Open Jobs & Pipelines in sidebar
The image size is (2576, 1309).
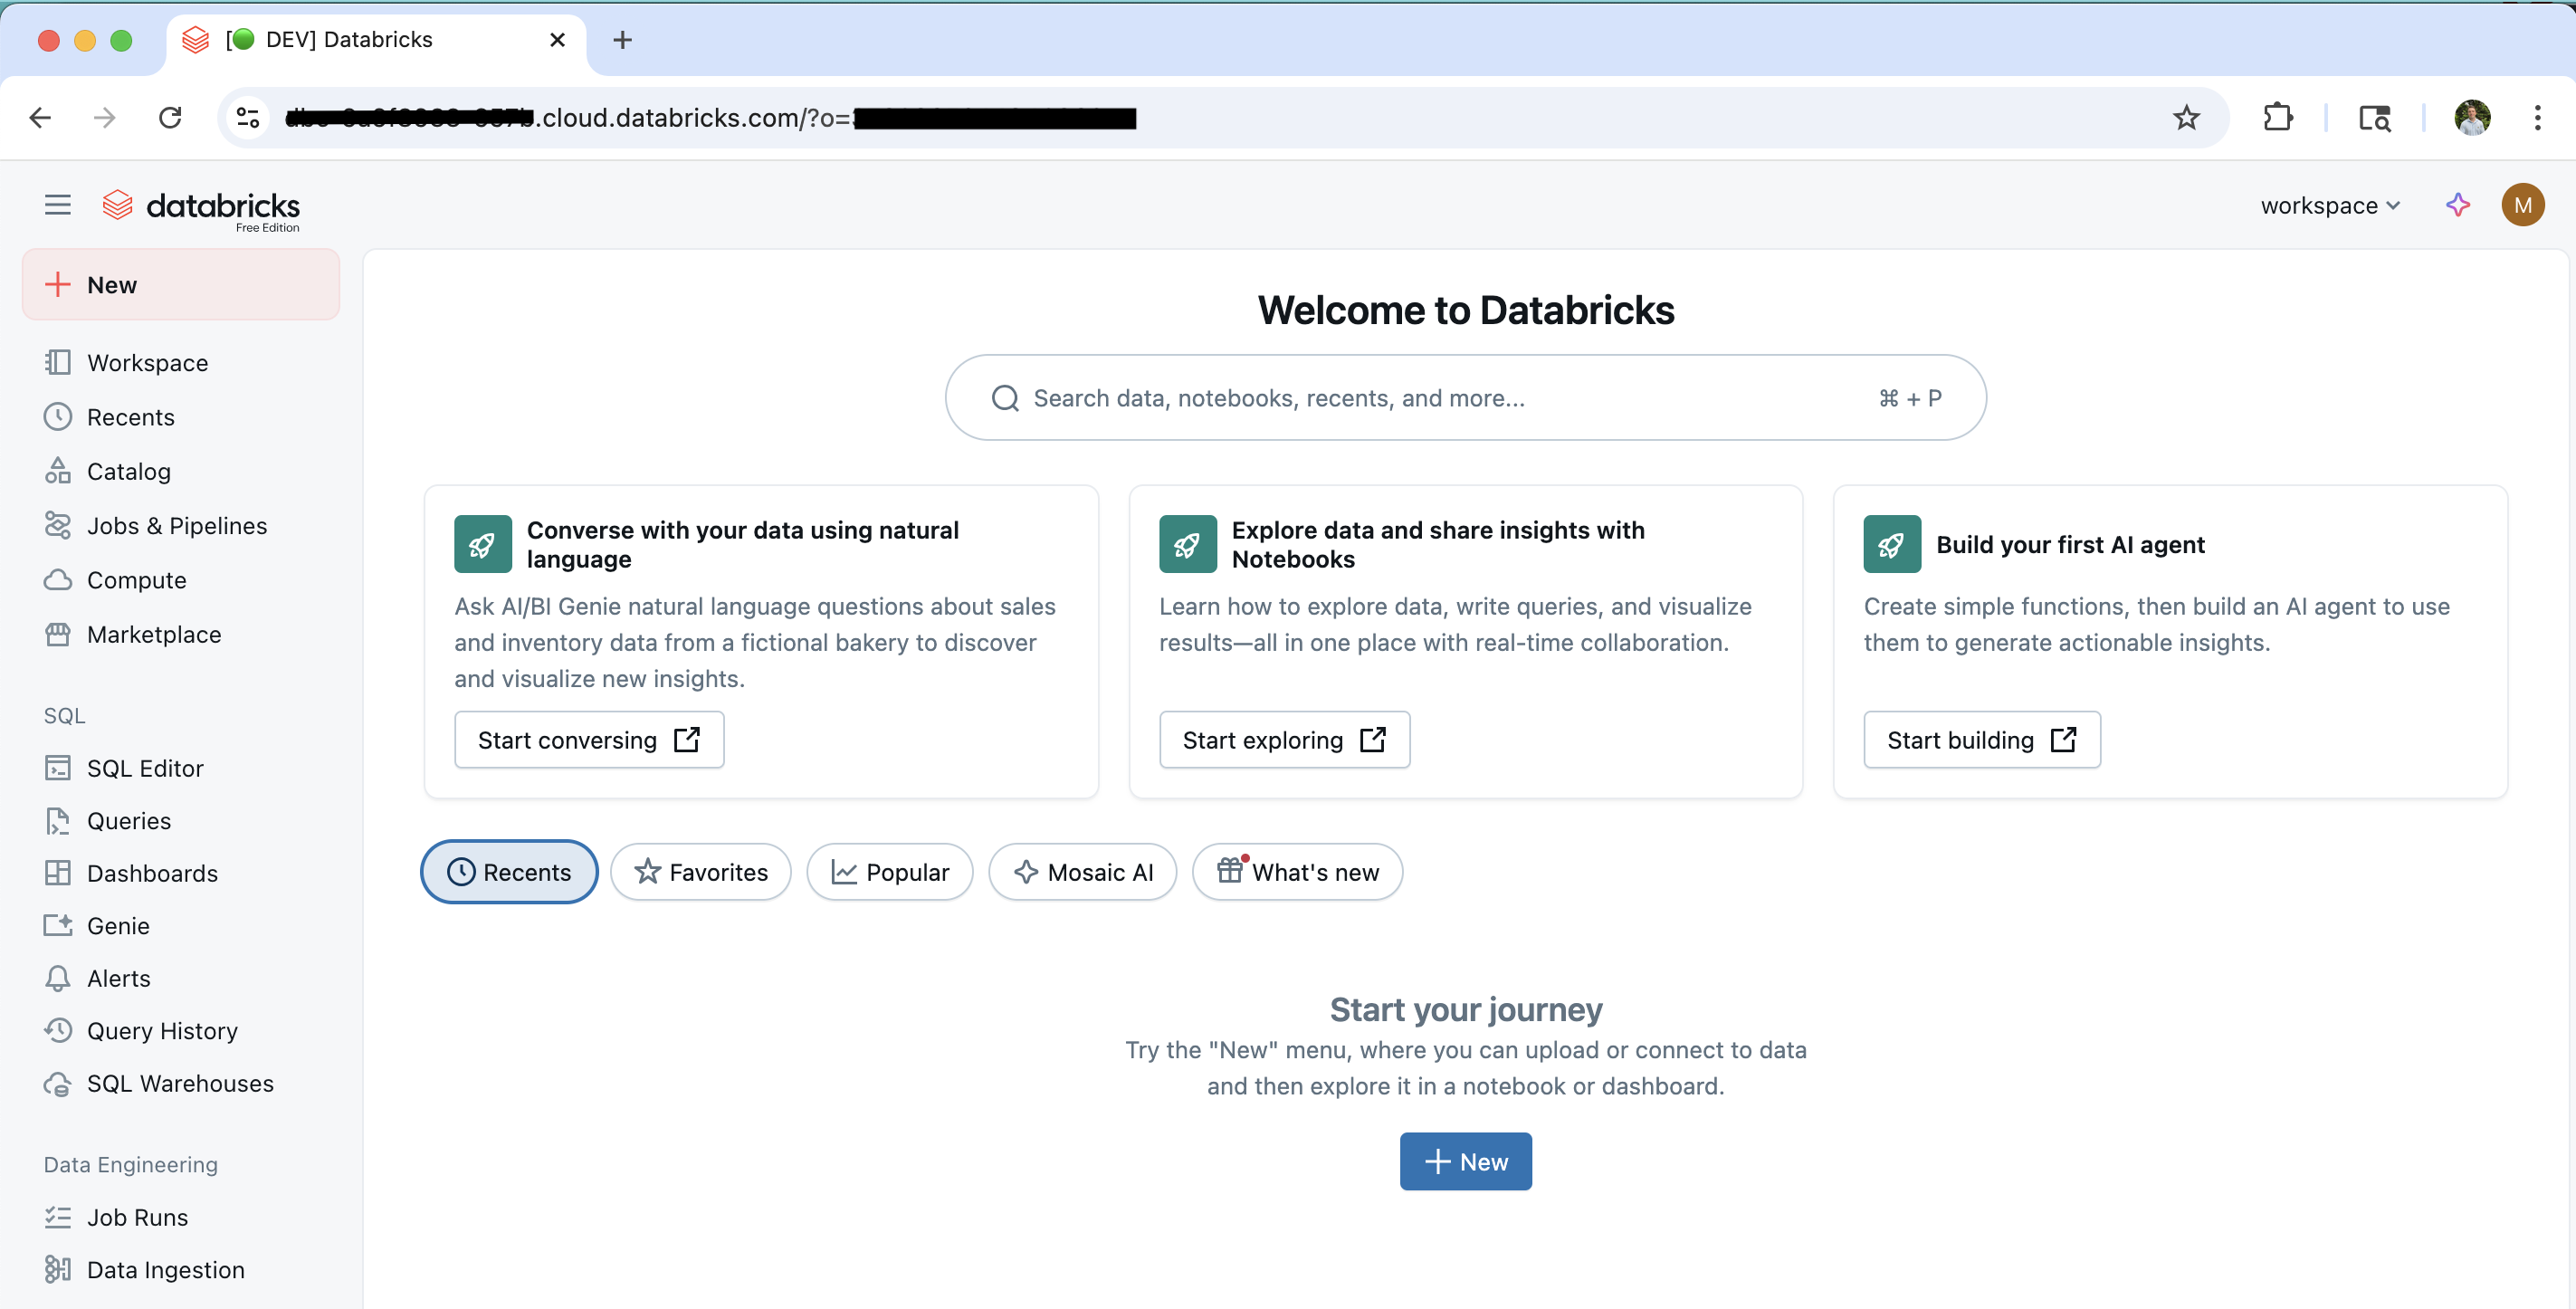tap(181, 526)
